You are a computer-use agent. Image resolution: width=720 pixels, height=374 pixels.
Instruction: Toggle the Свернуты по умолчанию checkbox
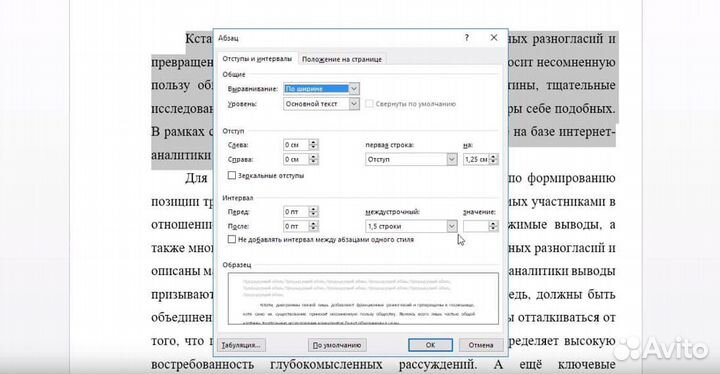pyautogui.click(x=369, y=104)
